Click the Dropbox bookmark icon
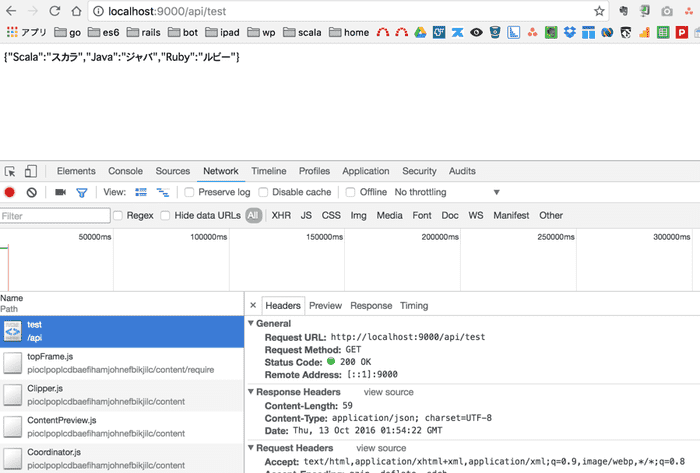The height and width of the screenshot is (473, 700). pos(570,33)
